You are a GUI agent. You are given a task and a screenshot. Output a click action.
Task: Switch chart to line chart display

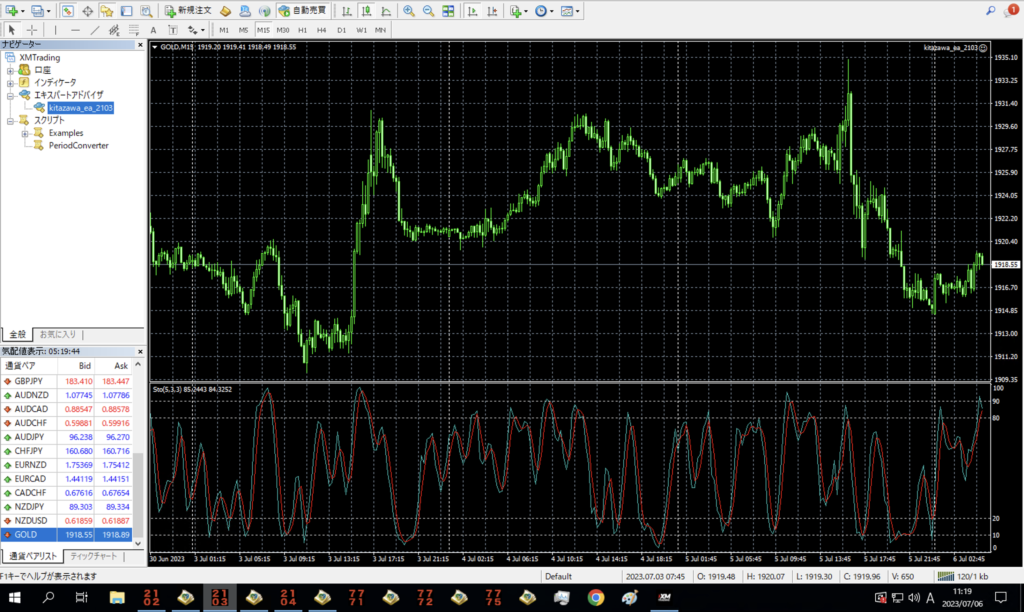383,11
